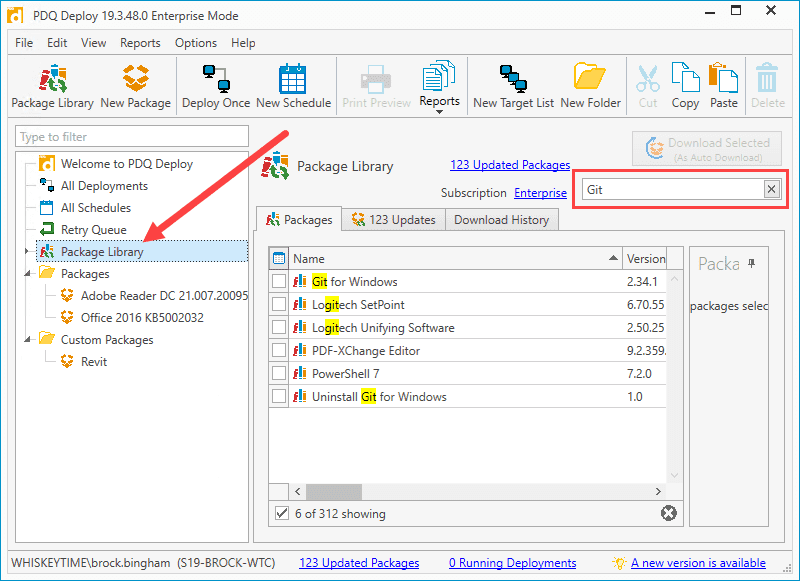Sort by the Version column header

tap(646, 259)
